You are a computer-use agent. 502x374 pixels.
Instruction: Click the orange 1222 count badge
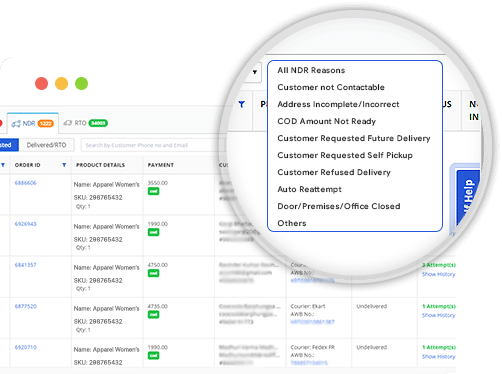click(45, 123)
